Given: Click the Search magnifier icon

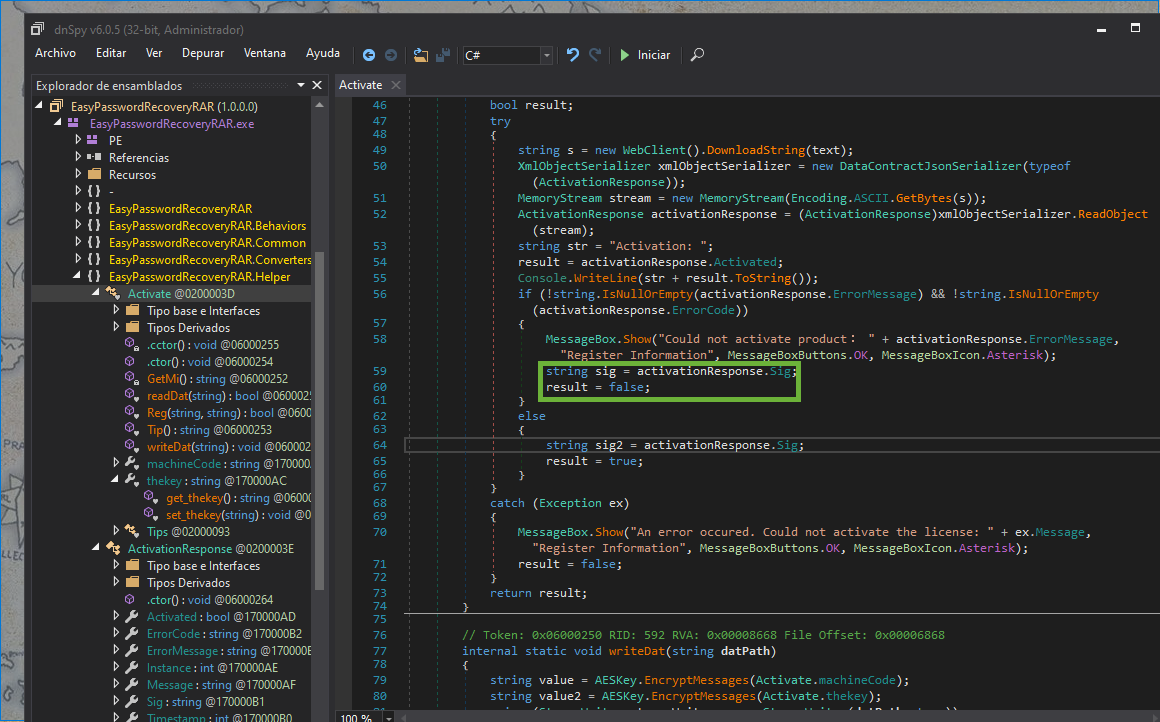Looking at the screenshot, I should point(698,55).
